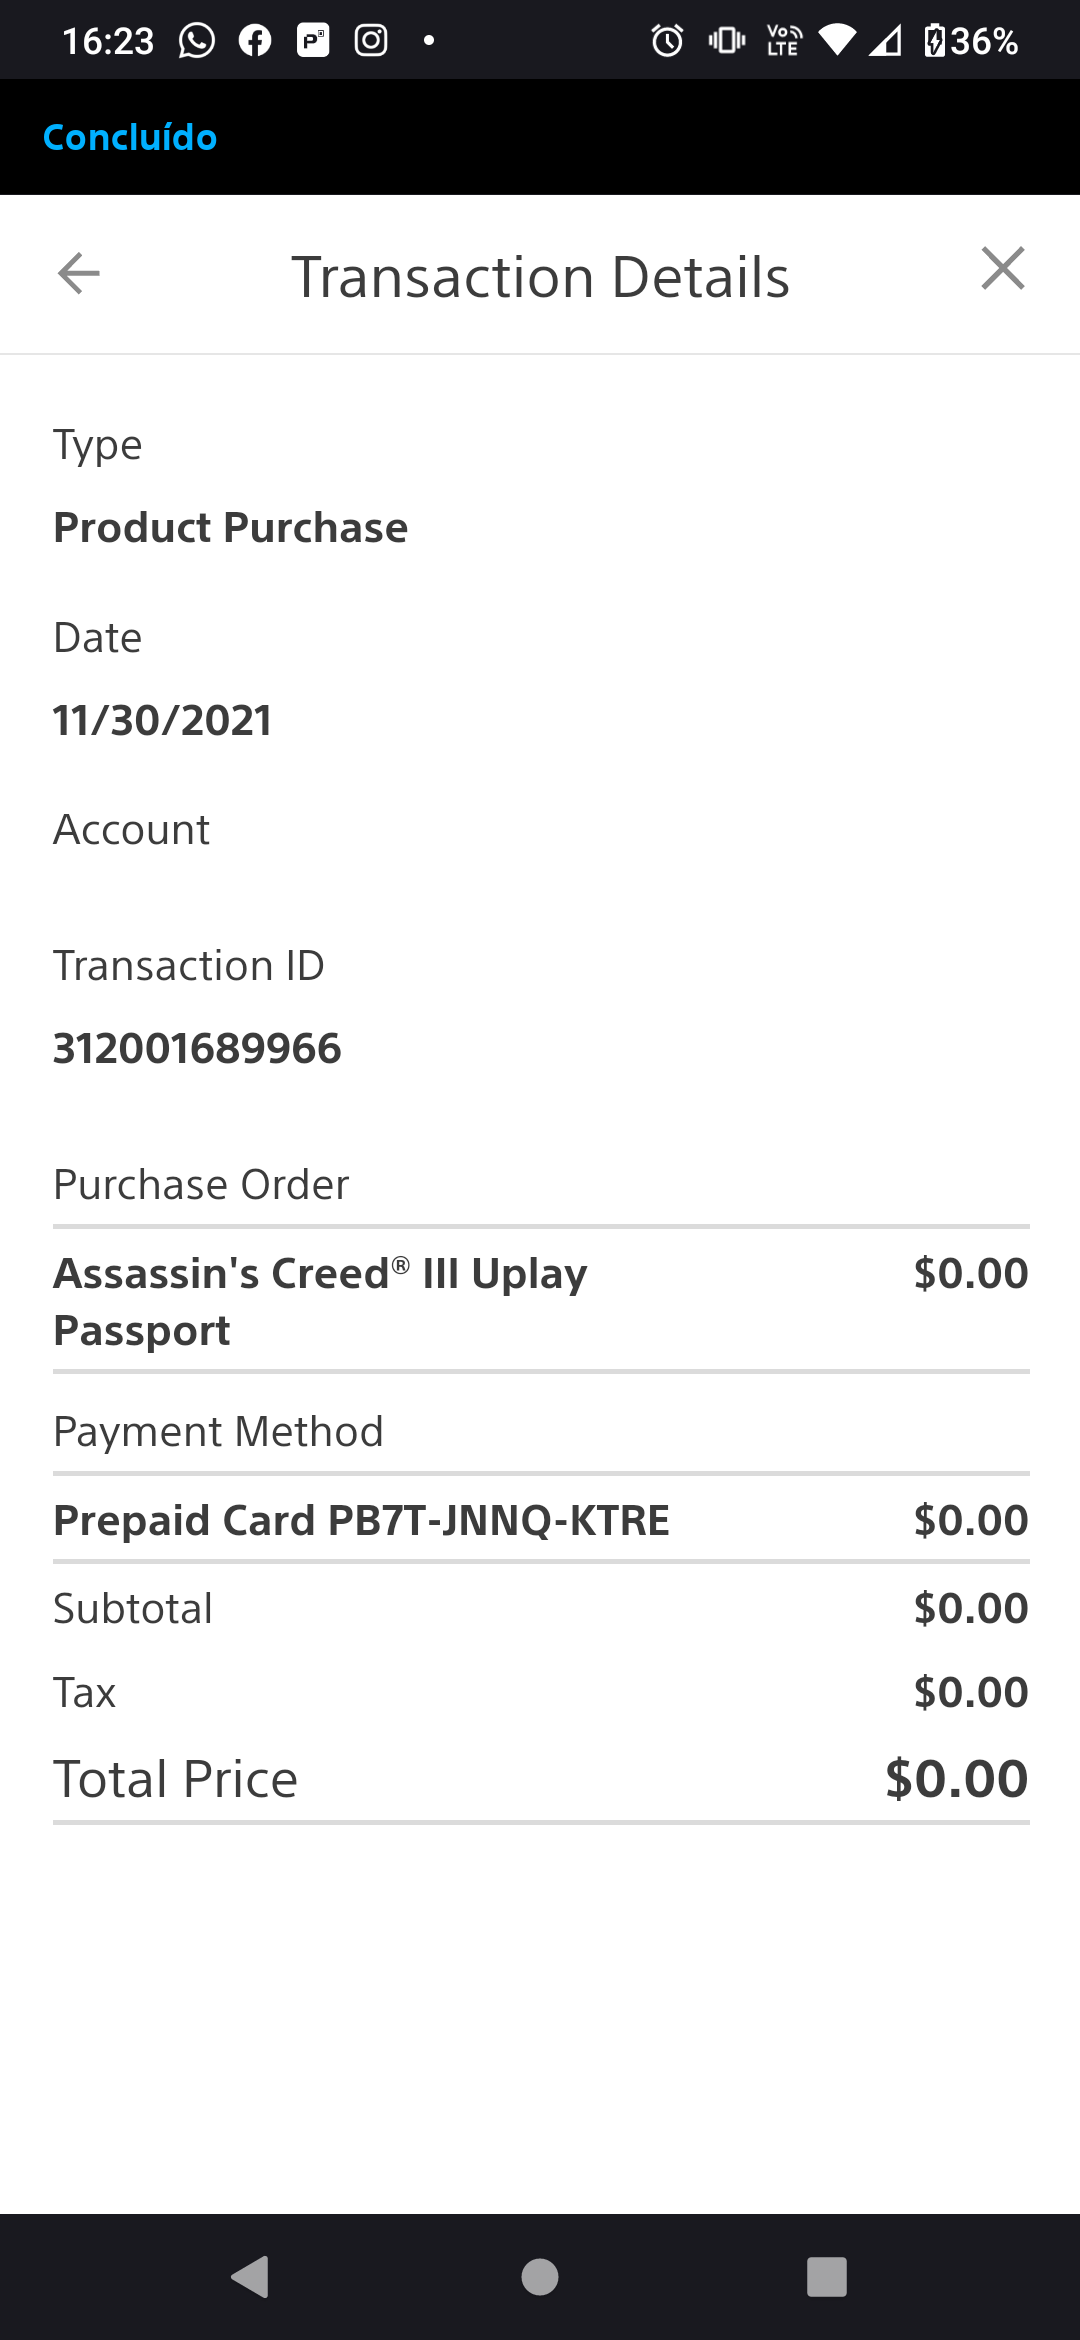1080x2340 pixels.
Task: Open the WhatsApp notification icon
Action: click(197, 41)
